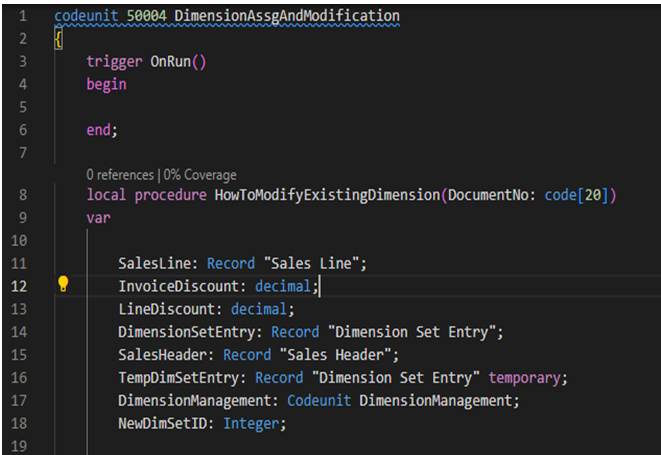Click the 'NewDimSetID' variable name

click(x=162, y=423)
